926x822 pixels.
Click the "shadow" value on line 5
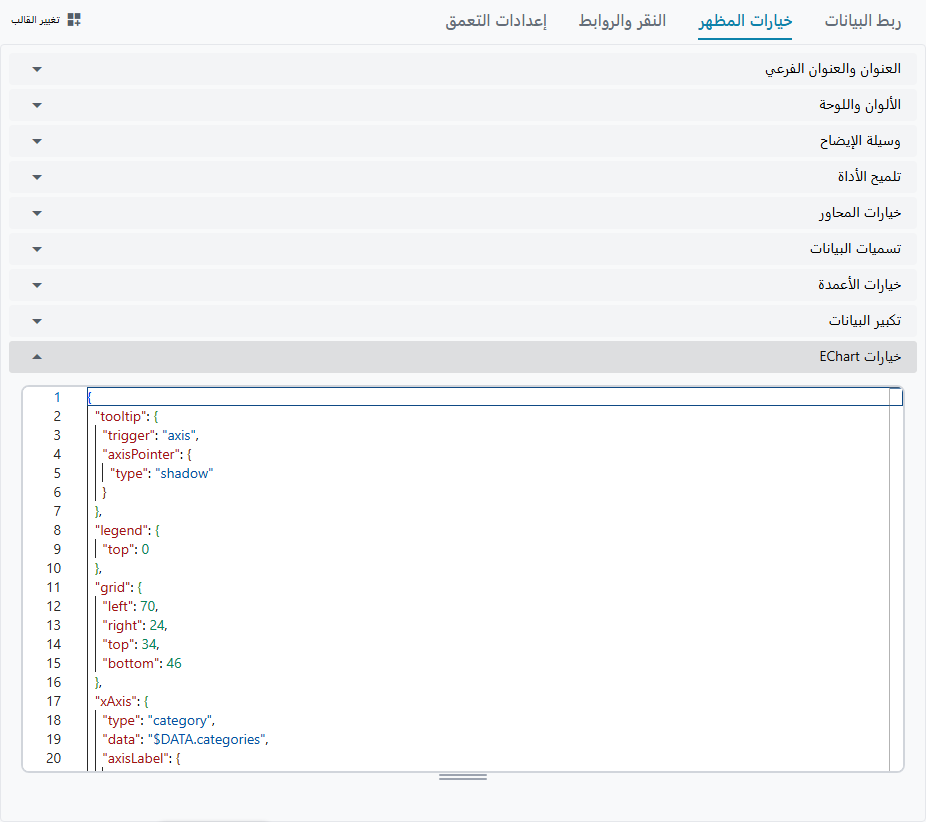[x=184, y=474]
